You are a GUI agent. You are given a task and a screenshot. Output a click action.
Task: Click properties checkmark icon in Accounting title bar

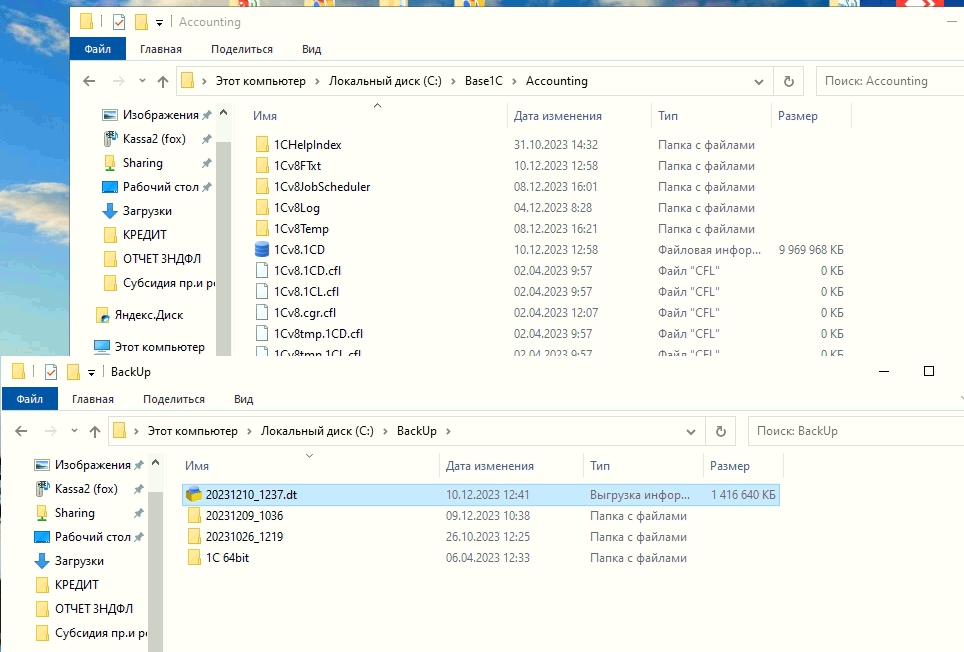[119, 22]
